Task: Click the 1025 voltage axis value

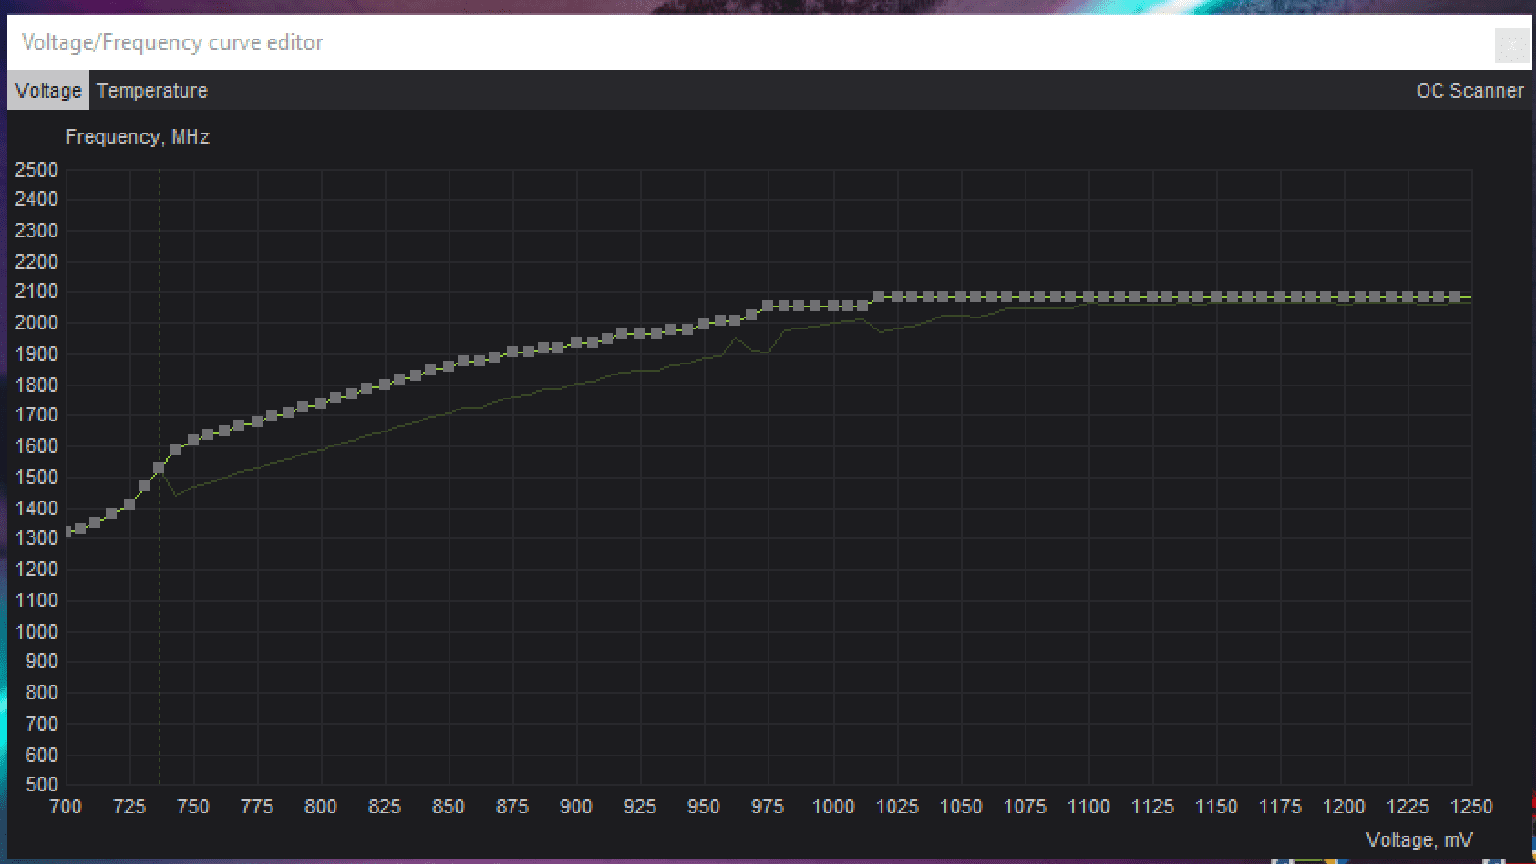Action: pos(896,807)
